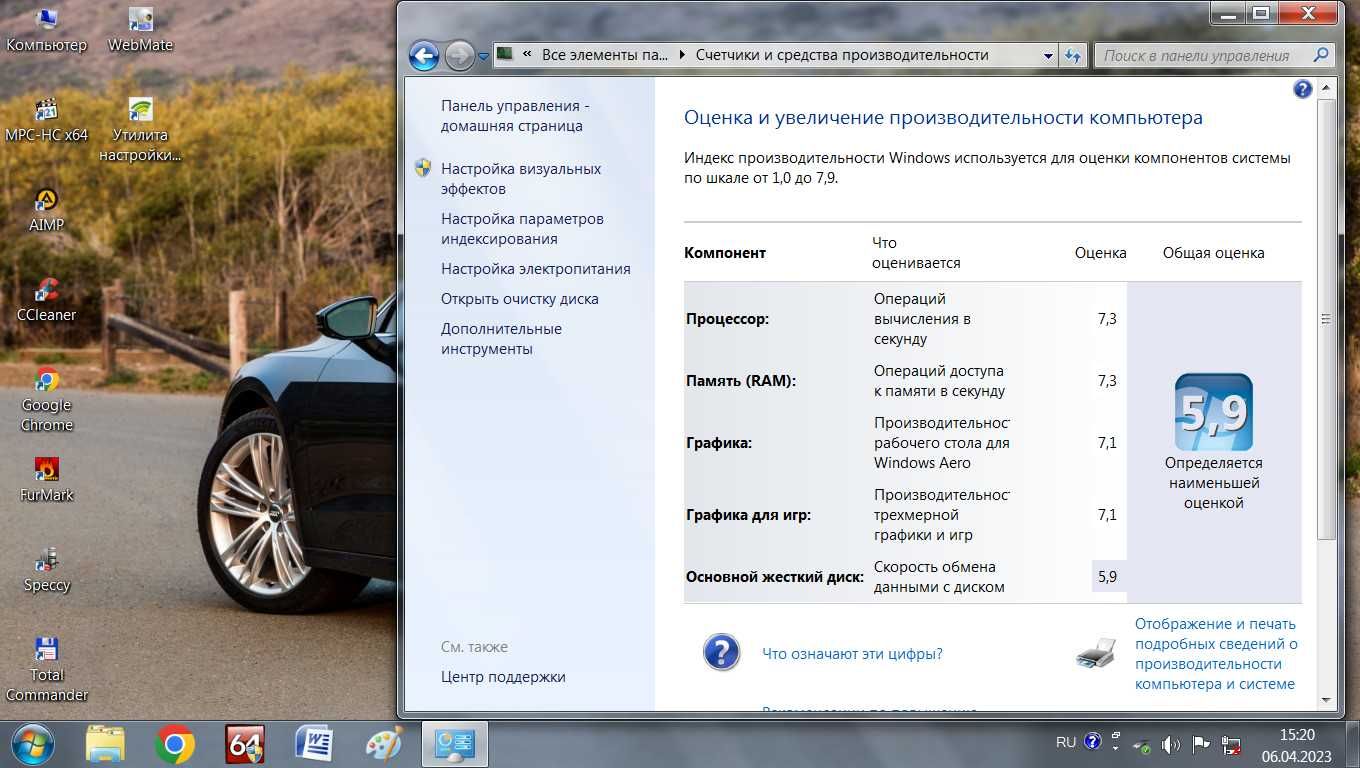Click the Процессор row label
The width and height of the screenshot is (1360, 768).
pyautogui.click(x=727, y=319)
